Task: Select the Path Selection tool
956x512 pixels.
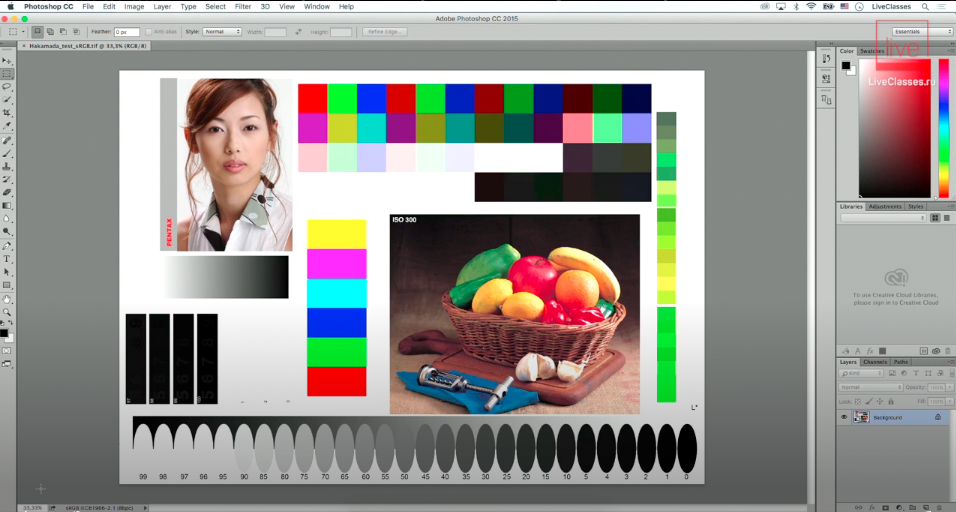Action: point(7,272)
